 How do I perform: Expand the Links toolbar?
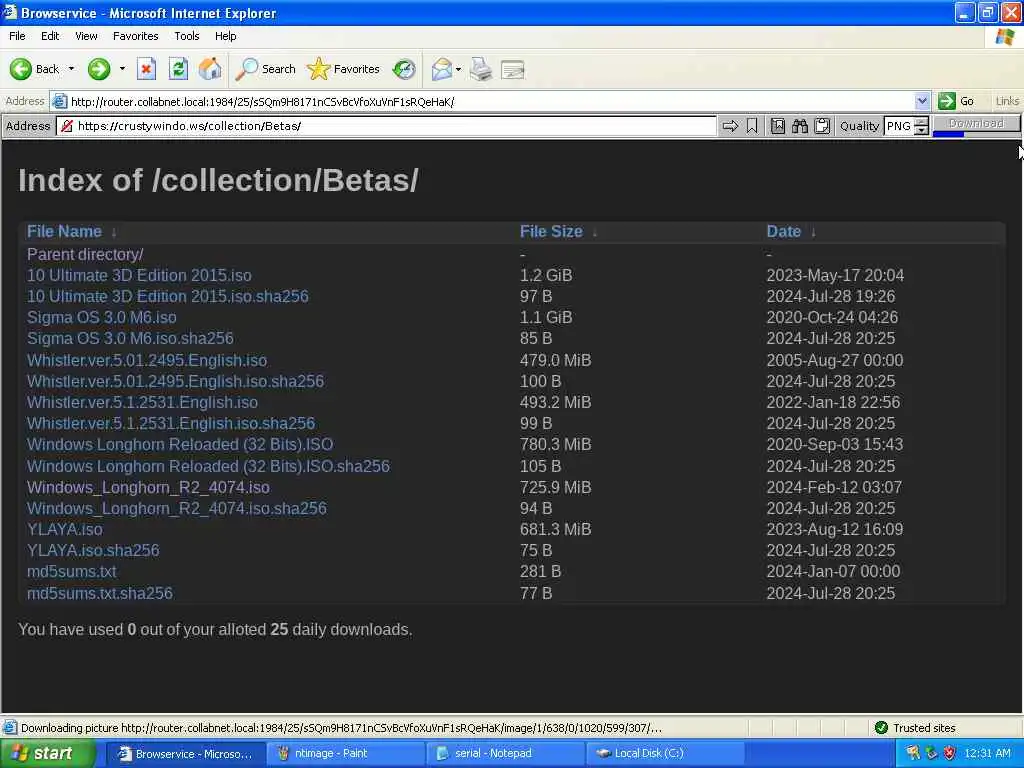pos(1006,101)
